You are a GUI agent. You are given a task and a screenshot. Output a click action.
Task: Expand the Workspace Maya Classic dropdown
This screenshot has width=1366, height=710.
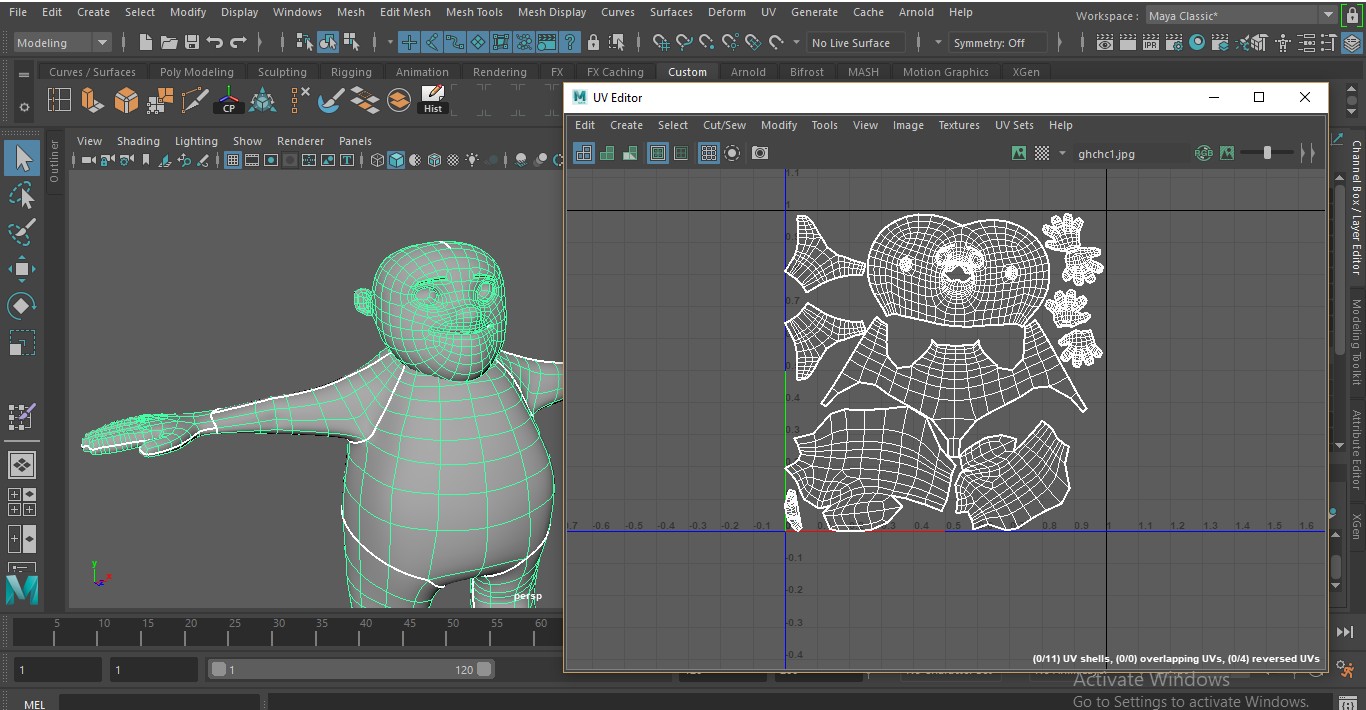[1328, 16]
